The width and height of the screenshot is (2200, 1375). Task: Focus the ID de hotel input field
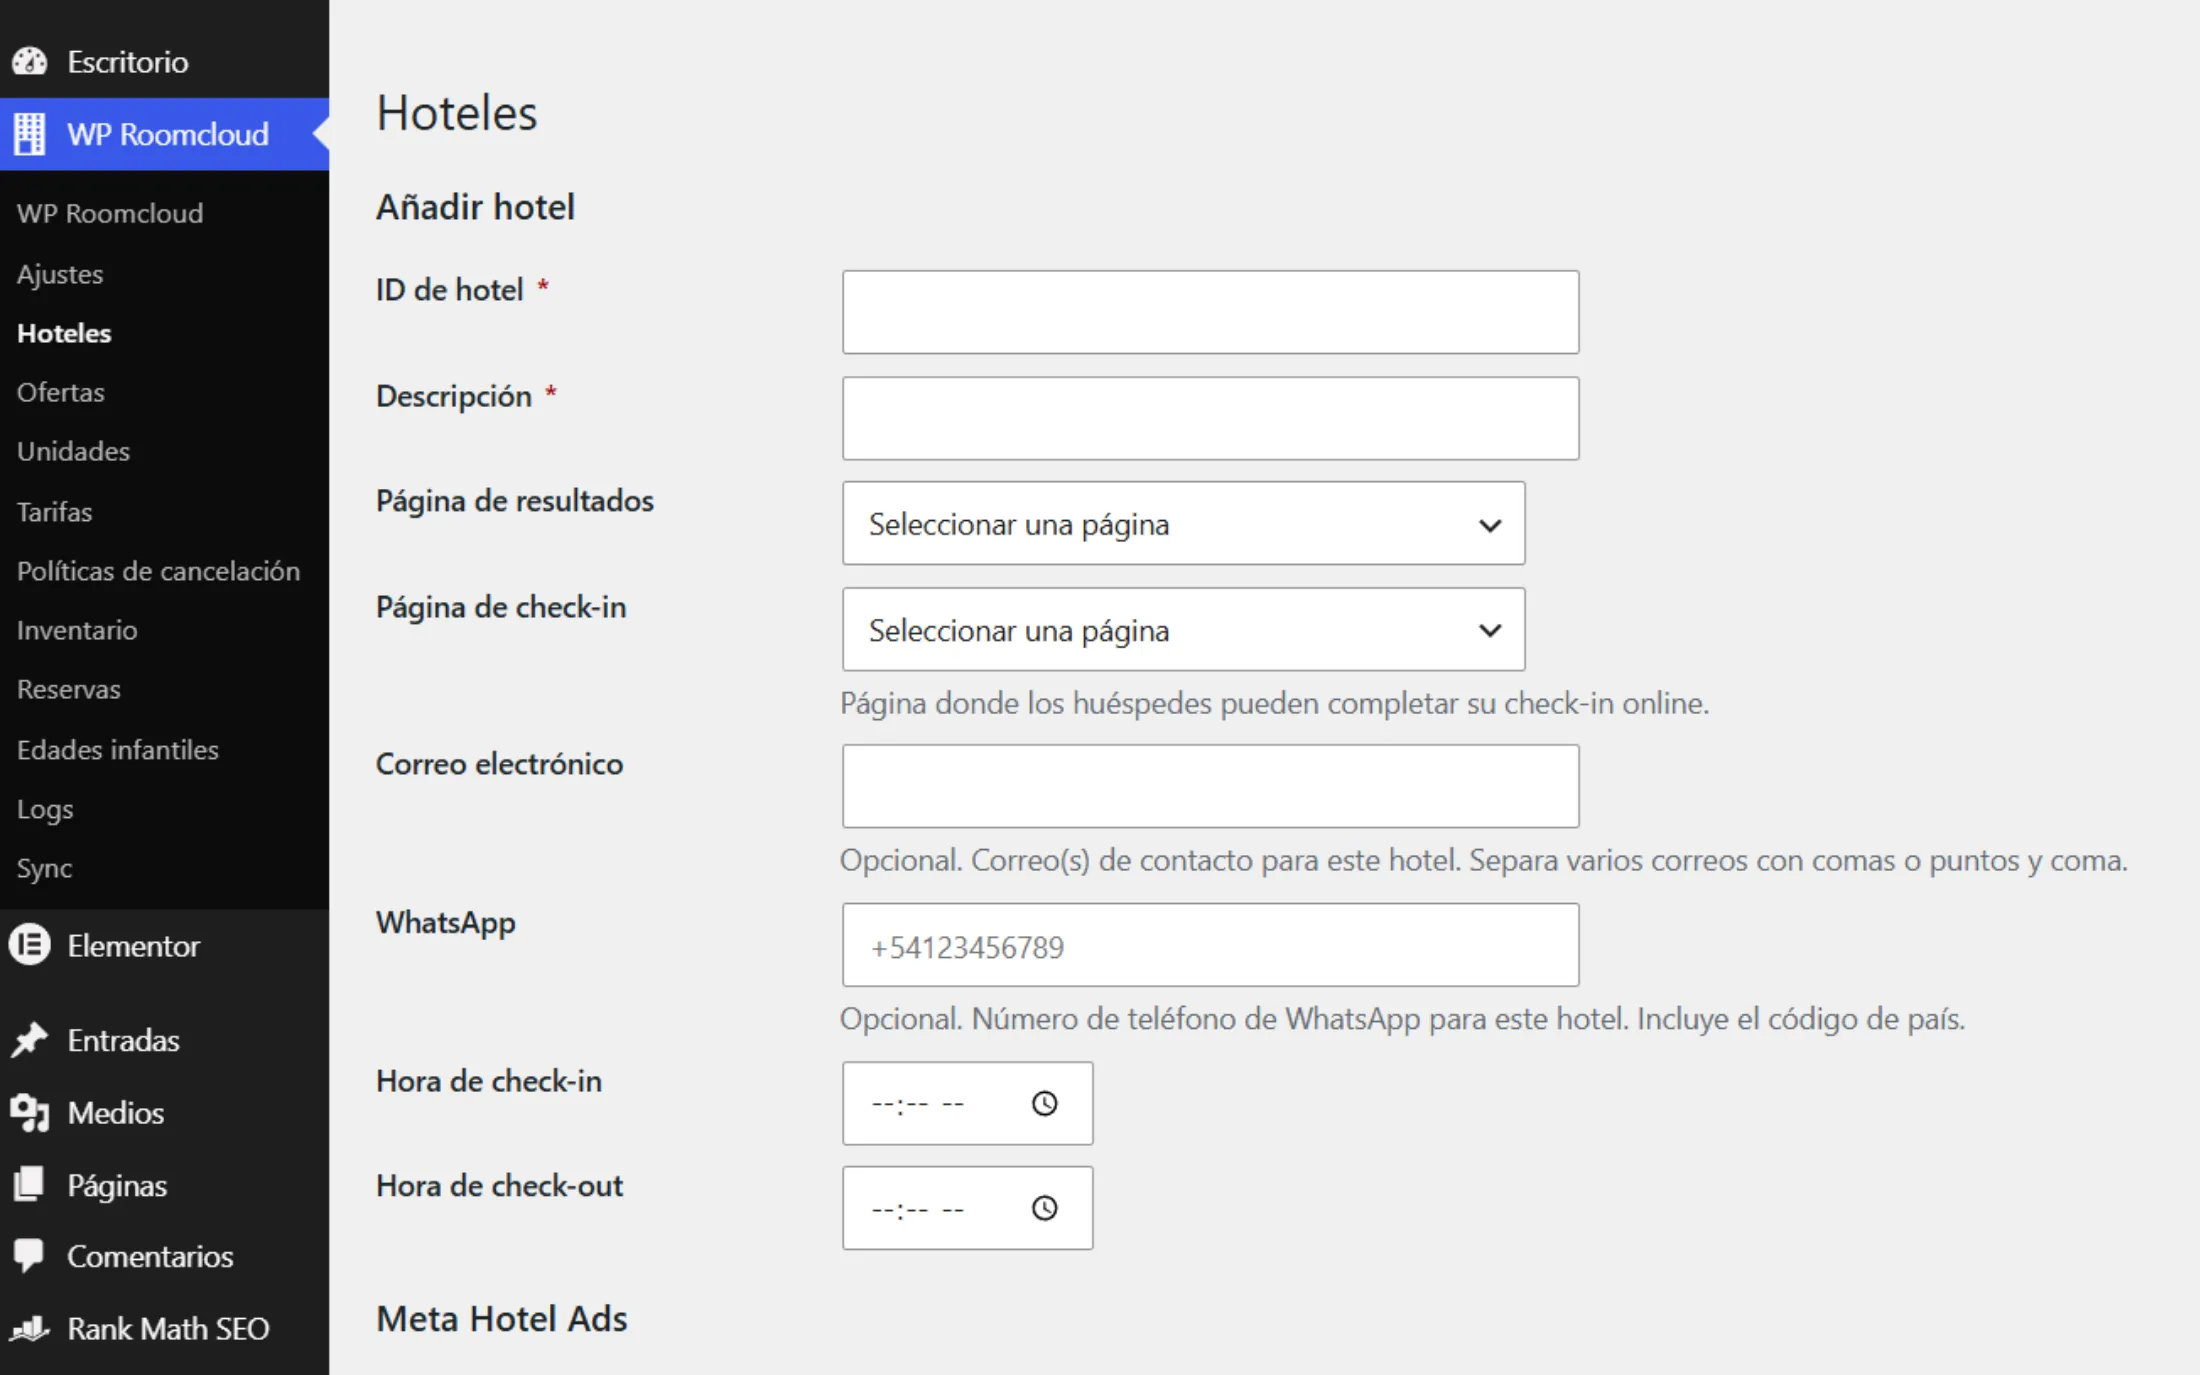tap(1210, 312)
